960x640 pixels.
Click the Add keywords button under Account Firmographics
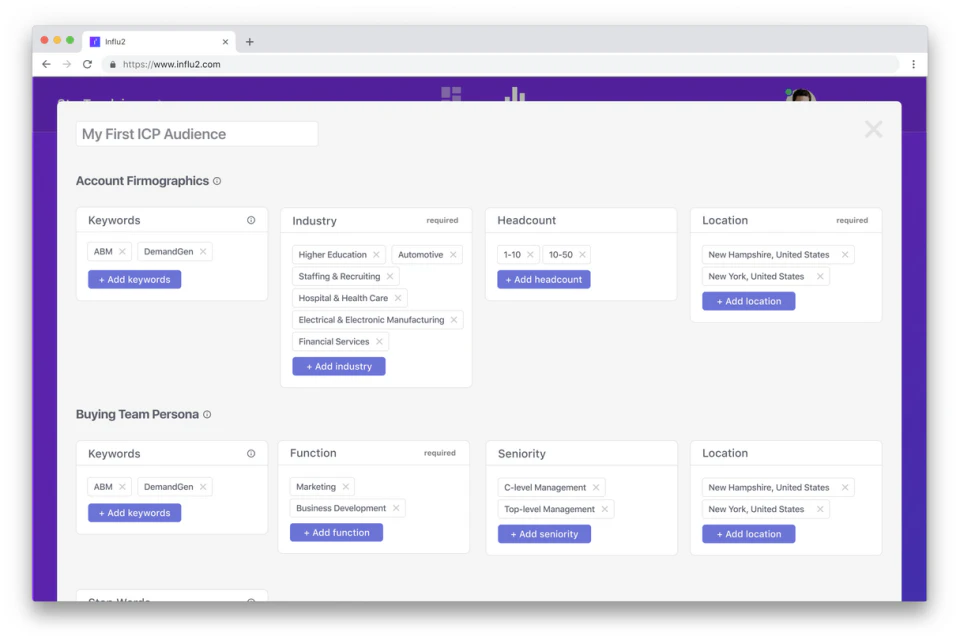[134, 279]
